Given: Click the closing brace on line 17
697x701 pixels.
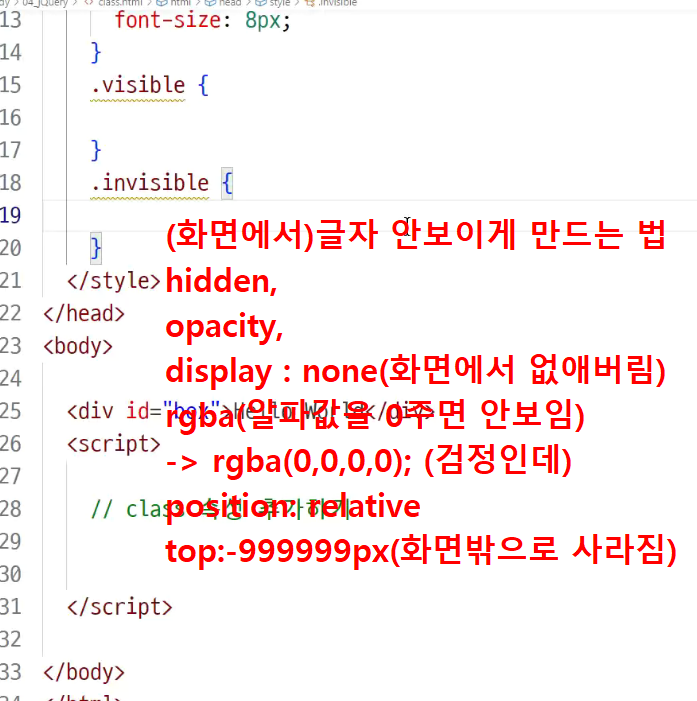Looking at the screenshot, I should (x=96, y=150).
